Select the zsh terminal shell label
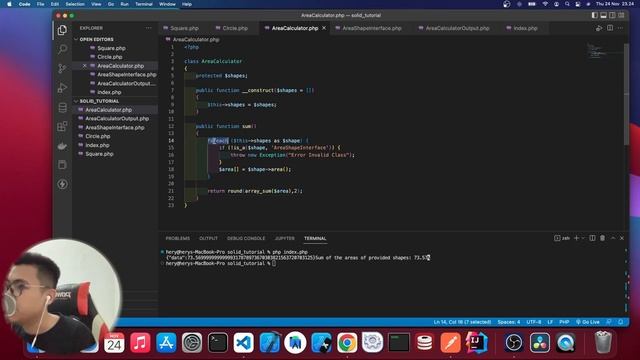The width and height of the screenshot is (640, 360). tap(562, 238)
